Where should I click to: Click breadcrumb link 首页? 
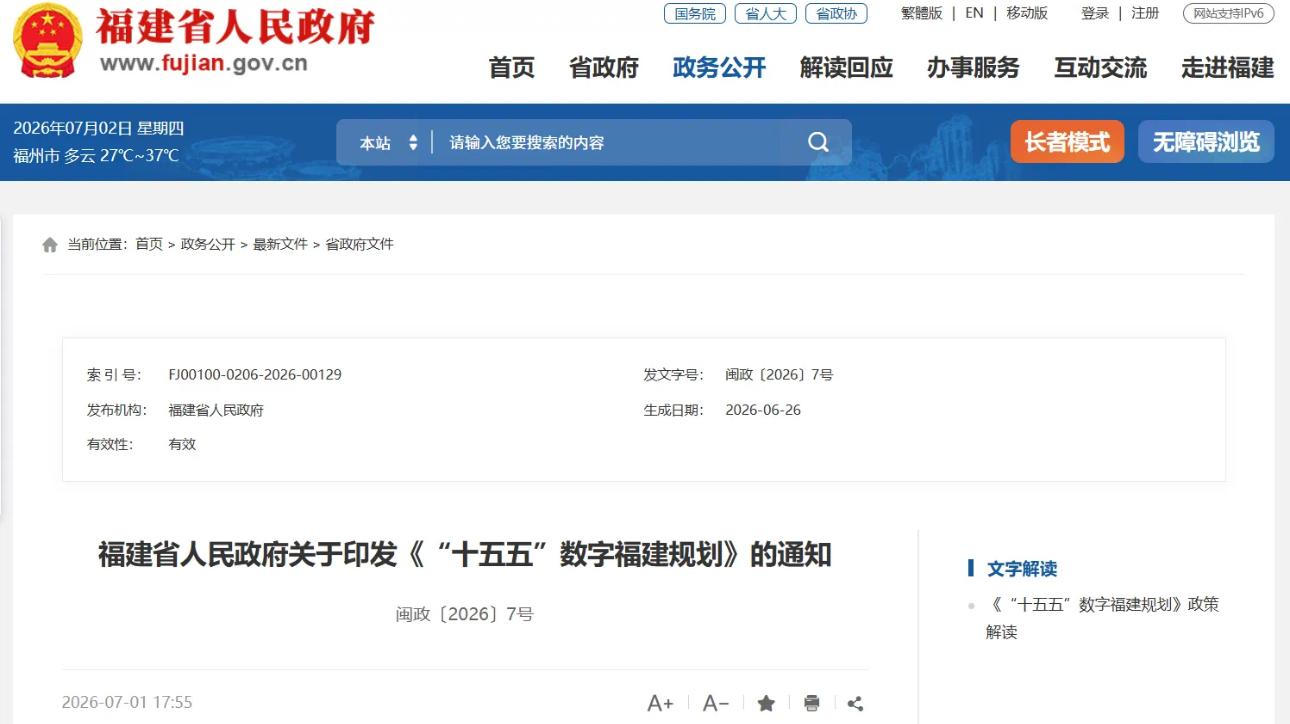149,245
